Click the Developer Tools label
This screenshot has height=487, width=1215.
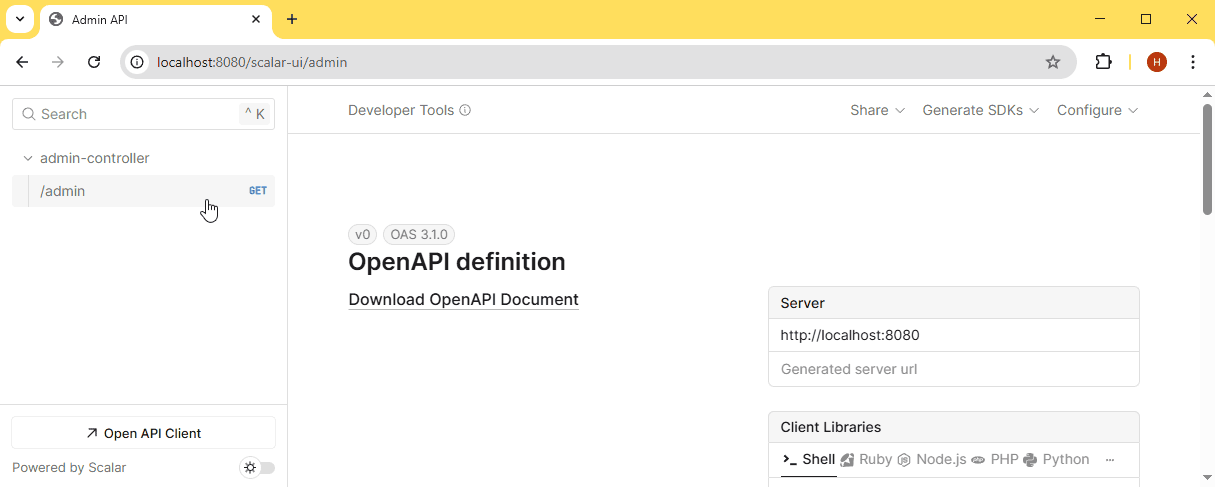(401, 110)
